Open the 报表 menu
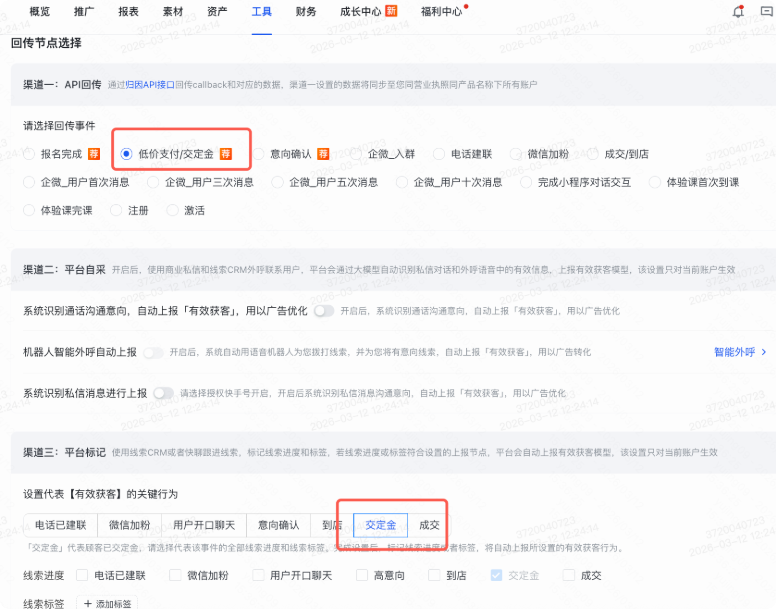This screenshot has height=609, width=776. coord(129,11)
